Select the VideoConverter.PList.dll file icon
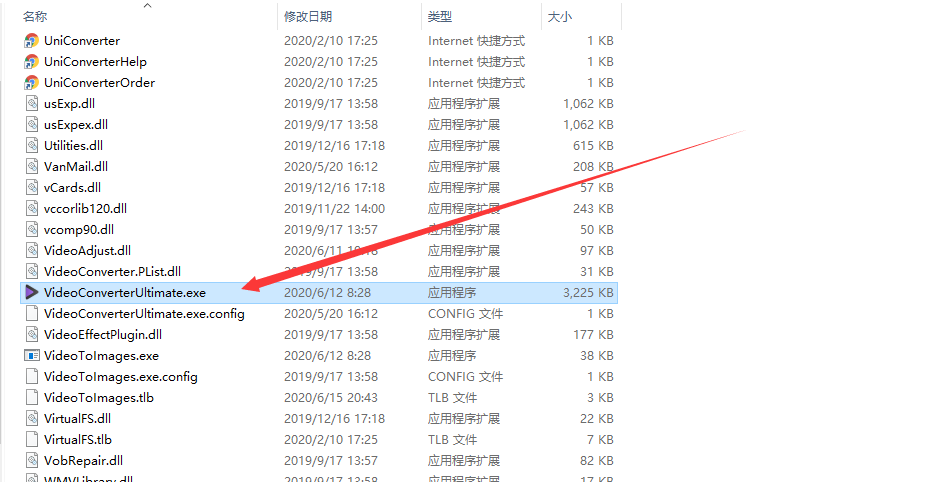The width and height of the screenshot is (931, 482). pos(32,272)
